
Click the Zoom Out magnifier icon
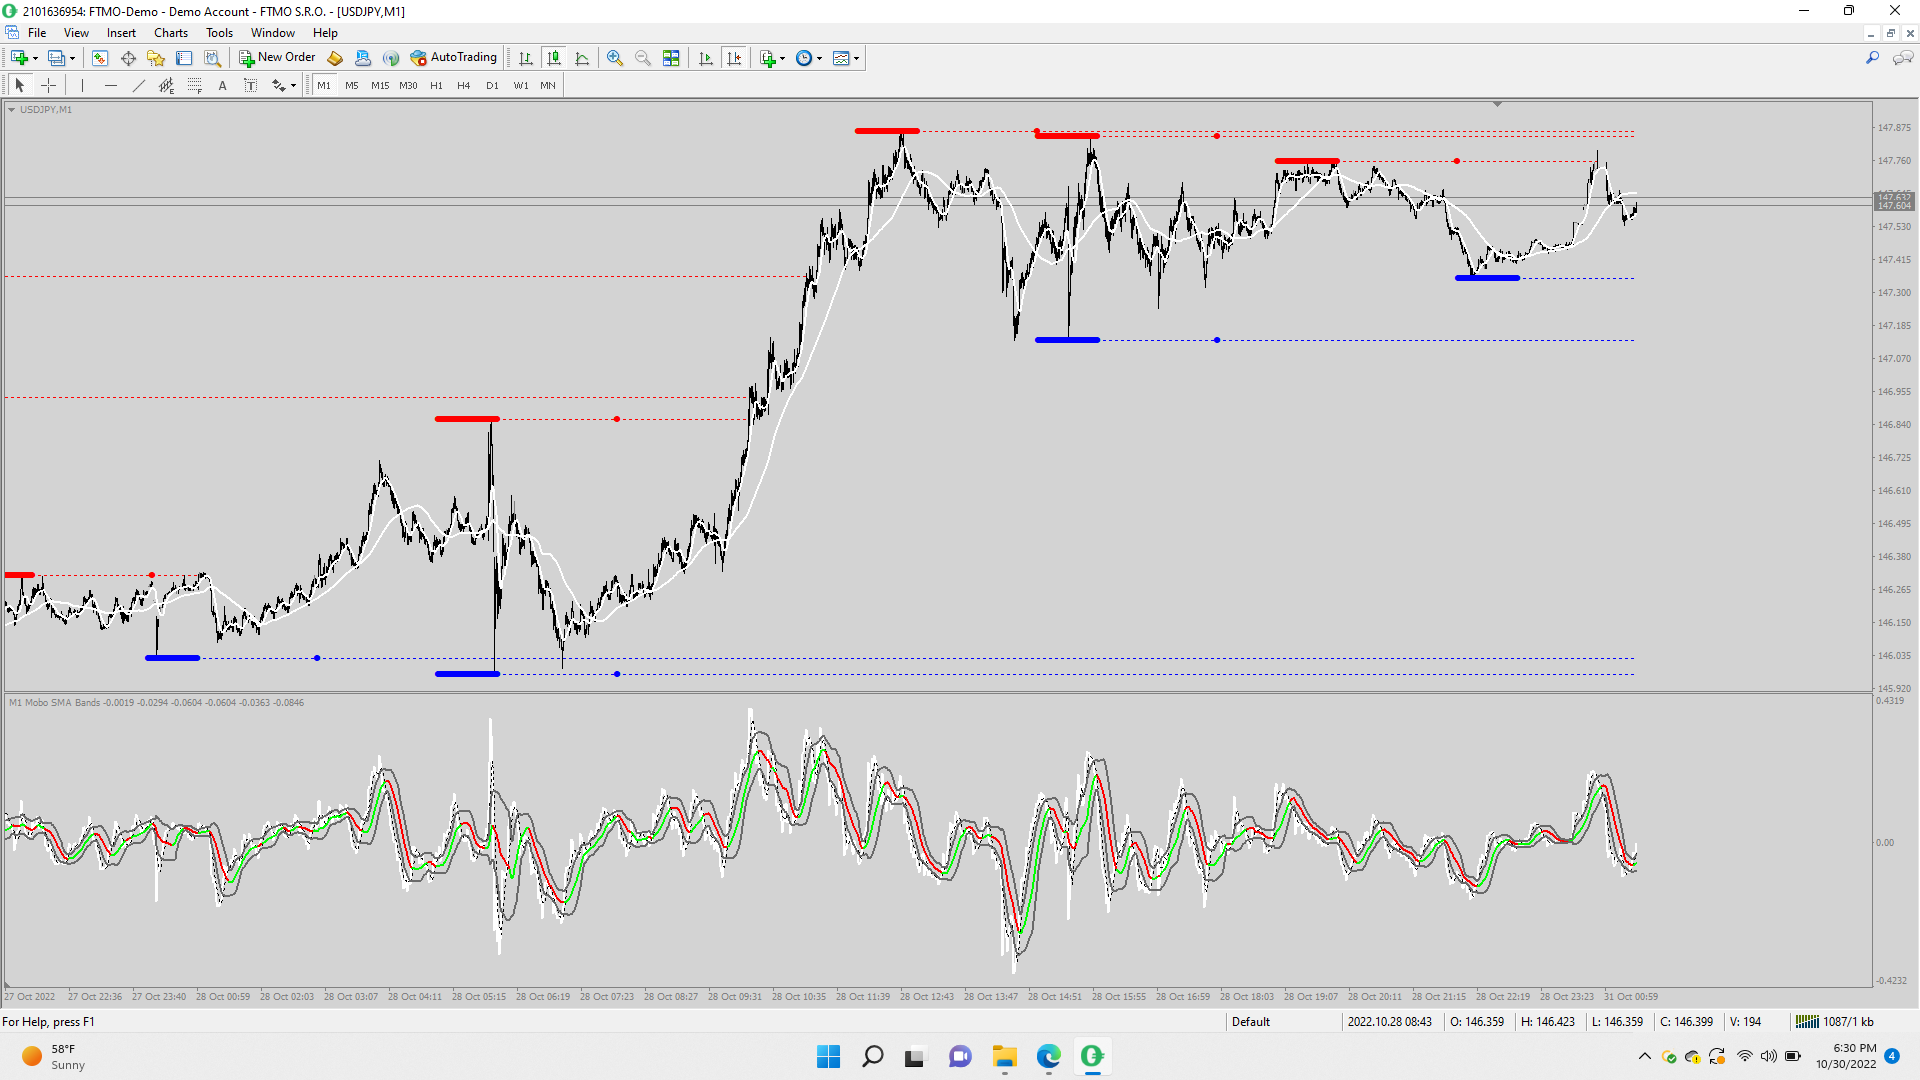coord(643,58)
